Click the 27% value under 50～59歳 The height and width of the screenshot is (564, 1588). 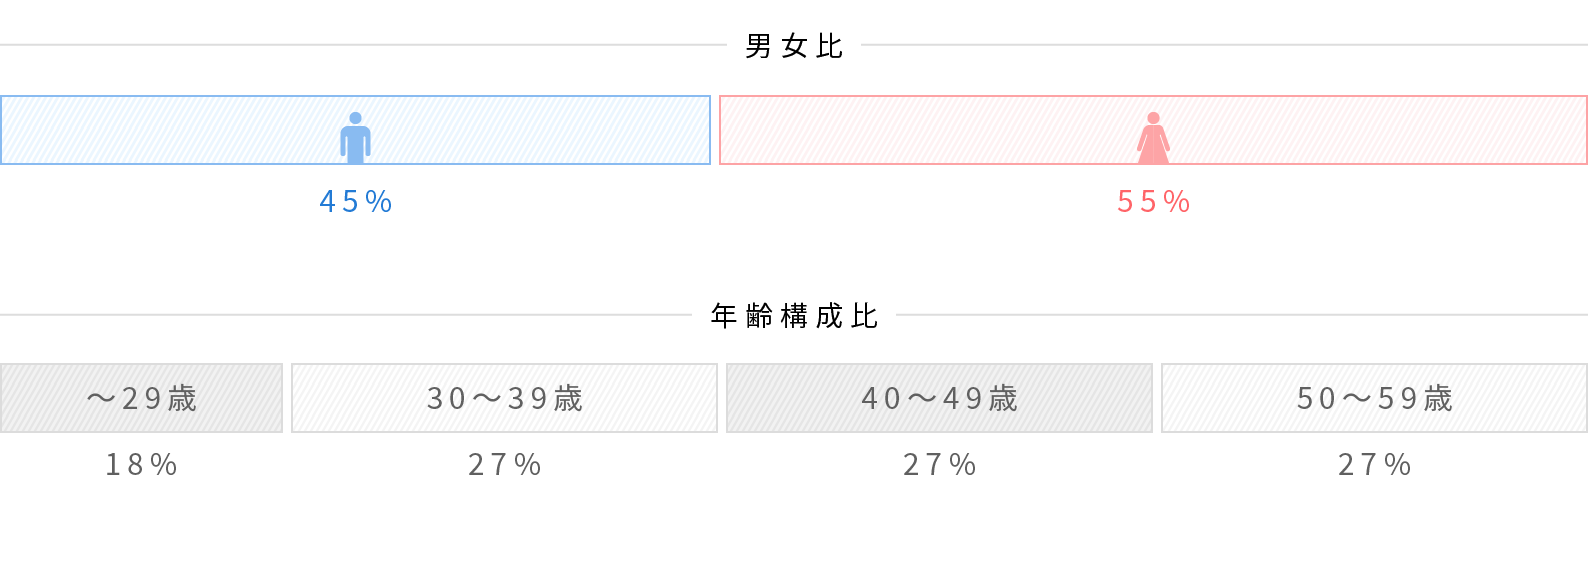pyautogui.click(x=1374, y=465)
